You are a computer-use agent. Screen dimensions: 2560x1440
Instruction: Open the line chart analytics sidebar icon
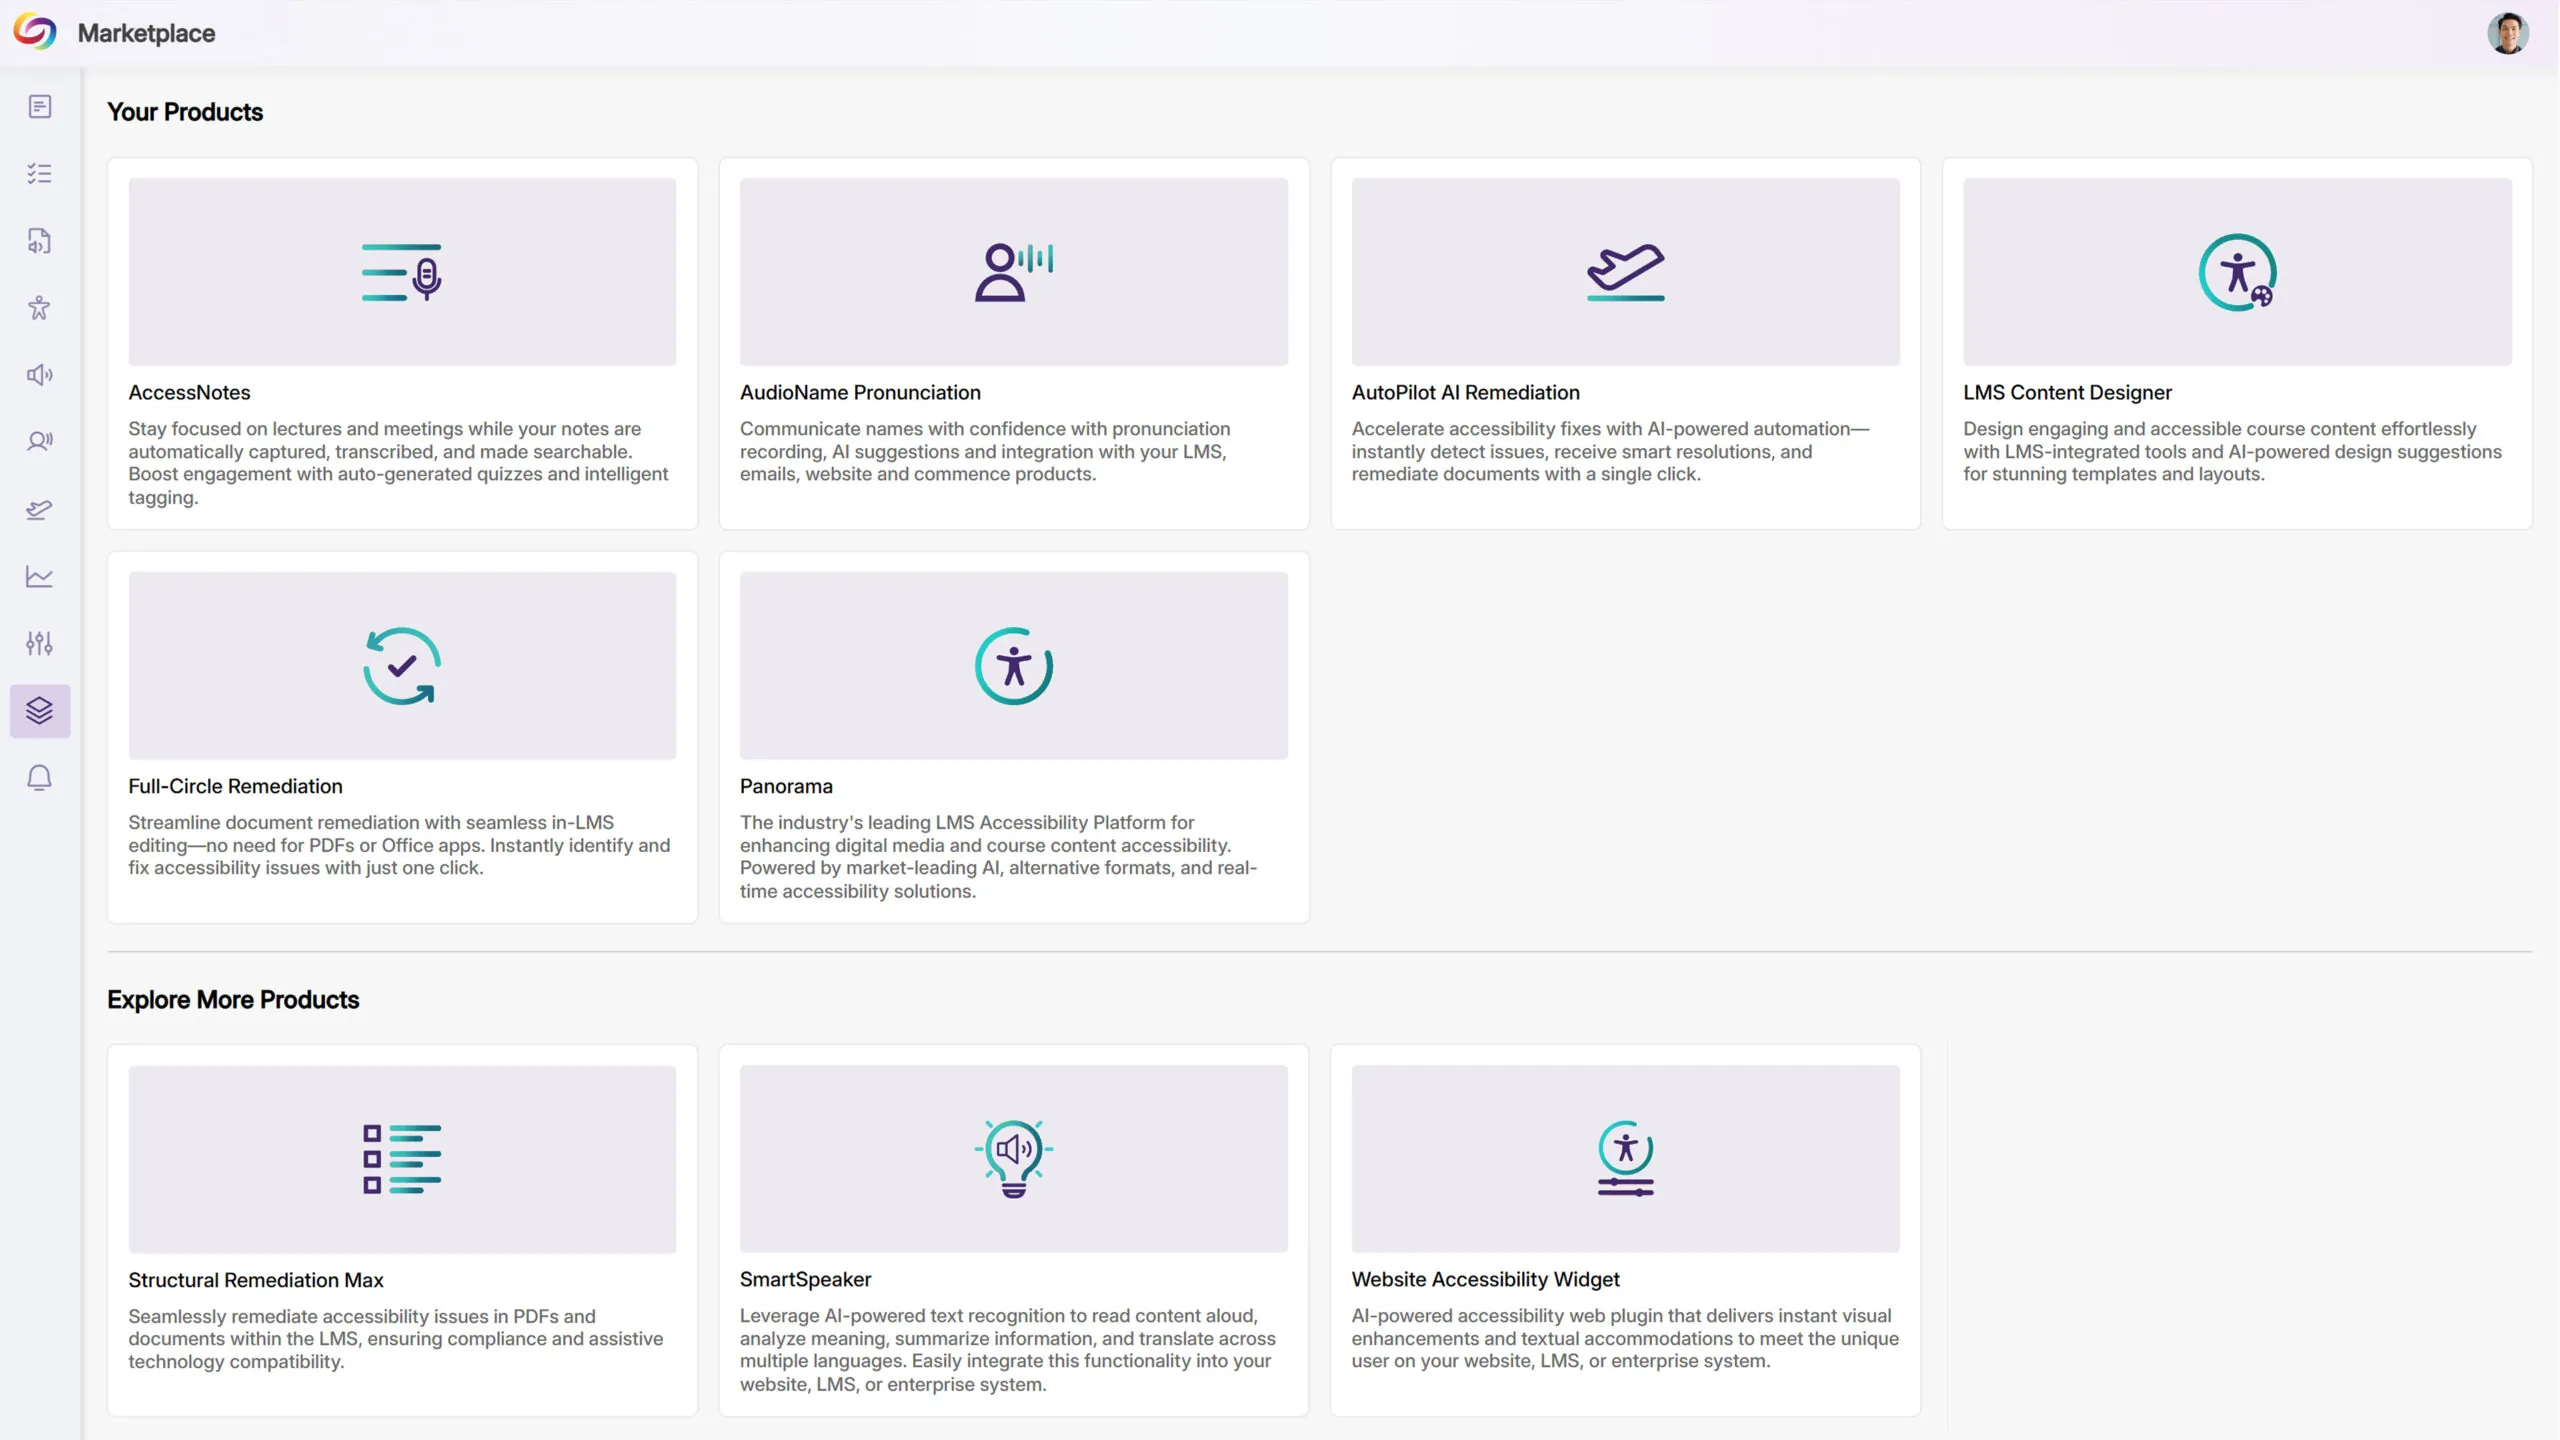[x=40, y=577]
